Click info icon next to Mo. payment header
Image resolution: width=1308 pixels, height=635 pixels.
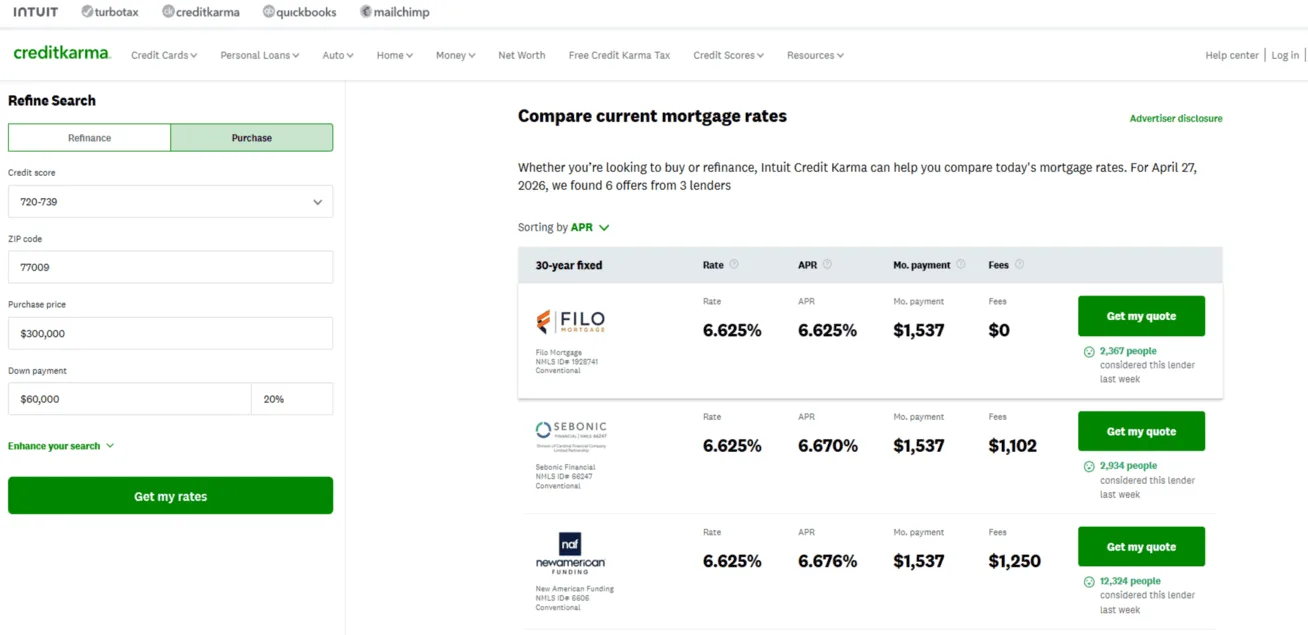[x=961, y=265]
